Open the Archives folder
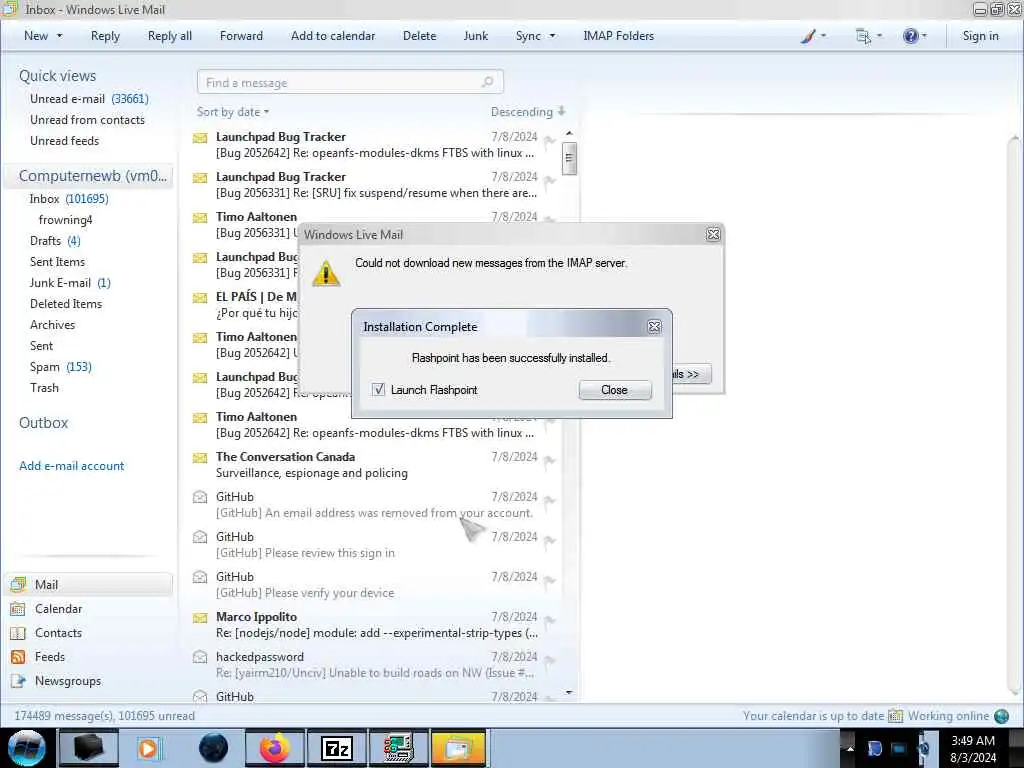 pyautogui.click(x=52, y=325)
